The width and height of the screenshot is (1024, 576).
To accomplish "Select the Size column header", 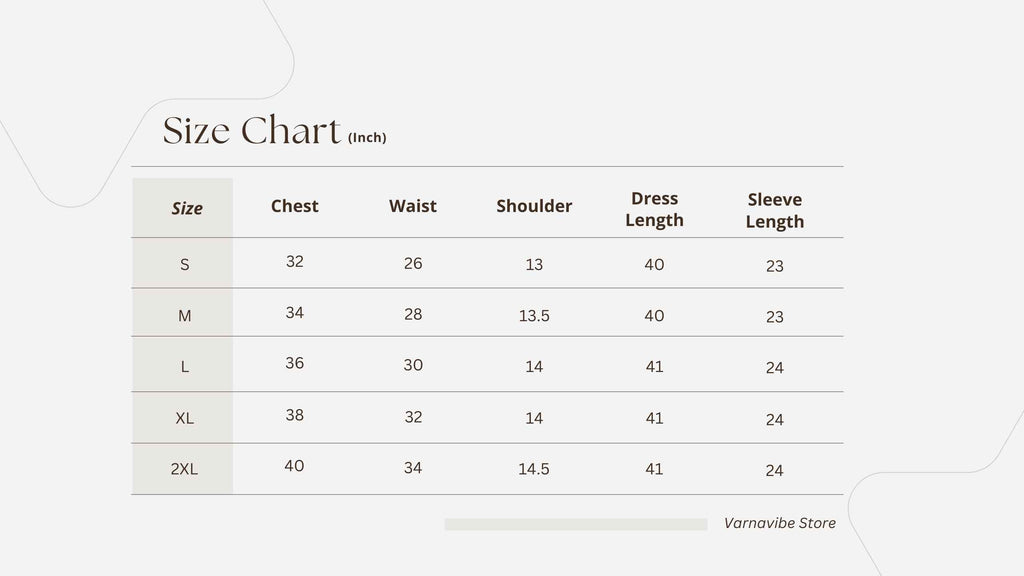I will (187, 208).
